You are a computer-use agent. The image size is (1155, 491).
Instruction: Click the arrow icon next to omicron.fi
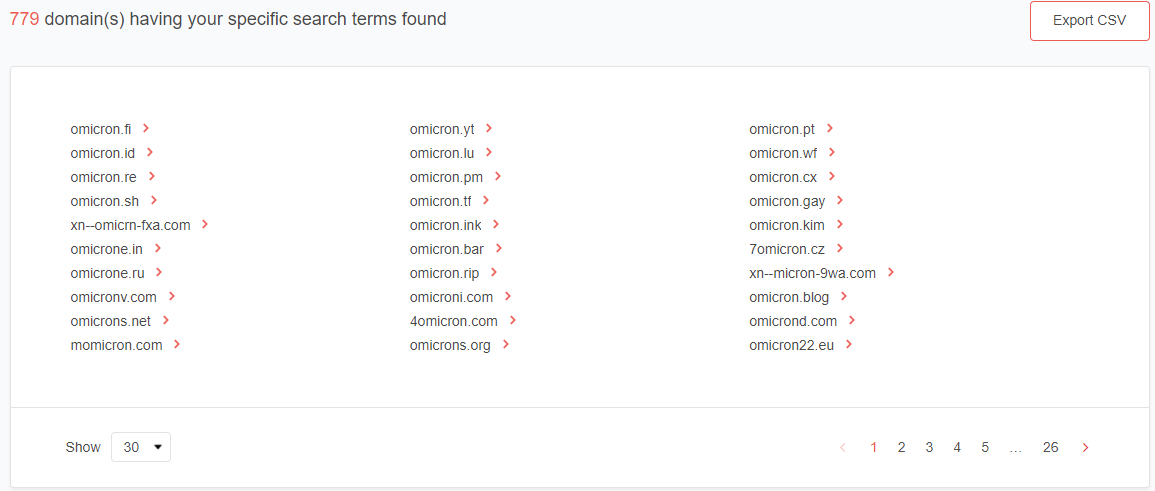coord(146,128)
